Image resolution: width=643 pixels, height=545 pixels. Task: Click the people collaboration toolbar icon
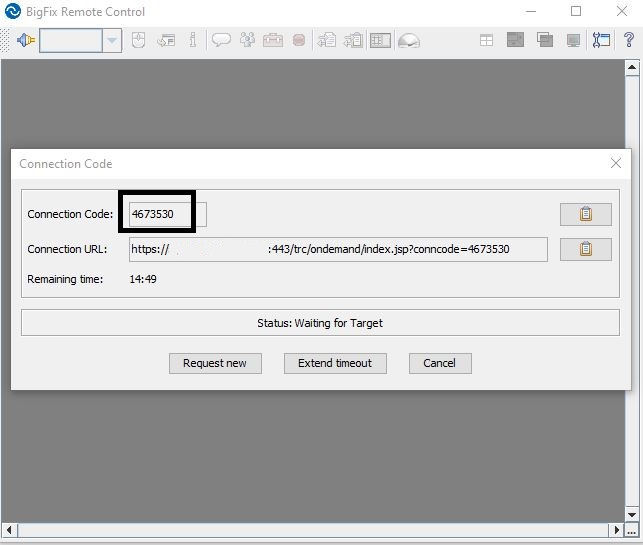pyautogui.click(x=247, y=40)
